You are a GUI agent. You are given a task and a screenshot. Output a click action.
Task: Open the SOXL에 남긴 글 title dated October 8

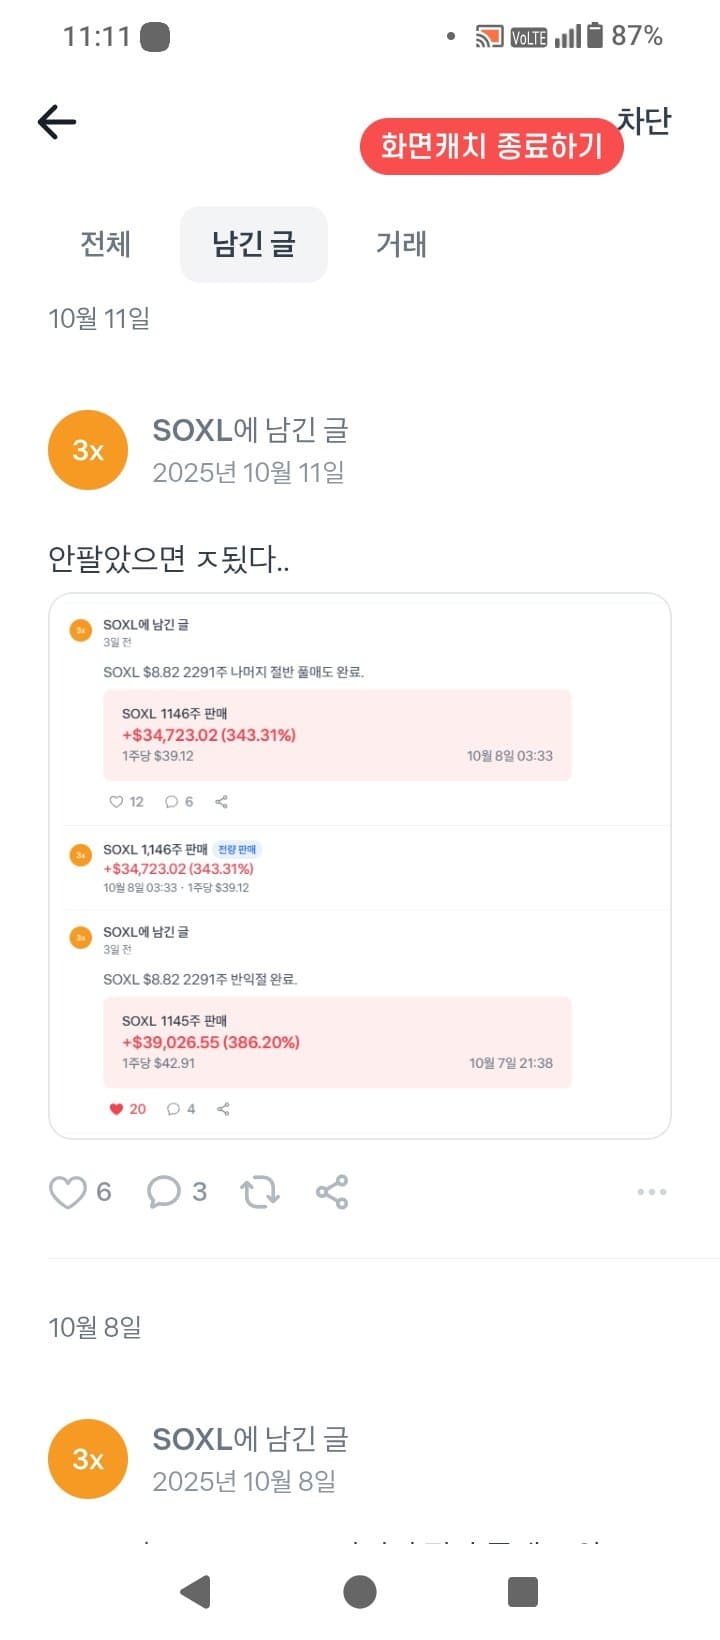click(x=250, y=1439)
